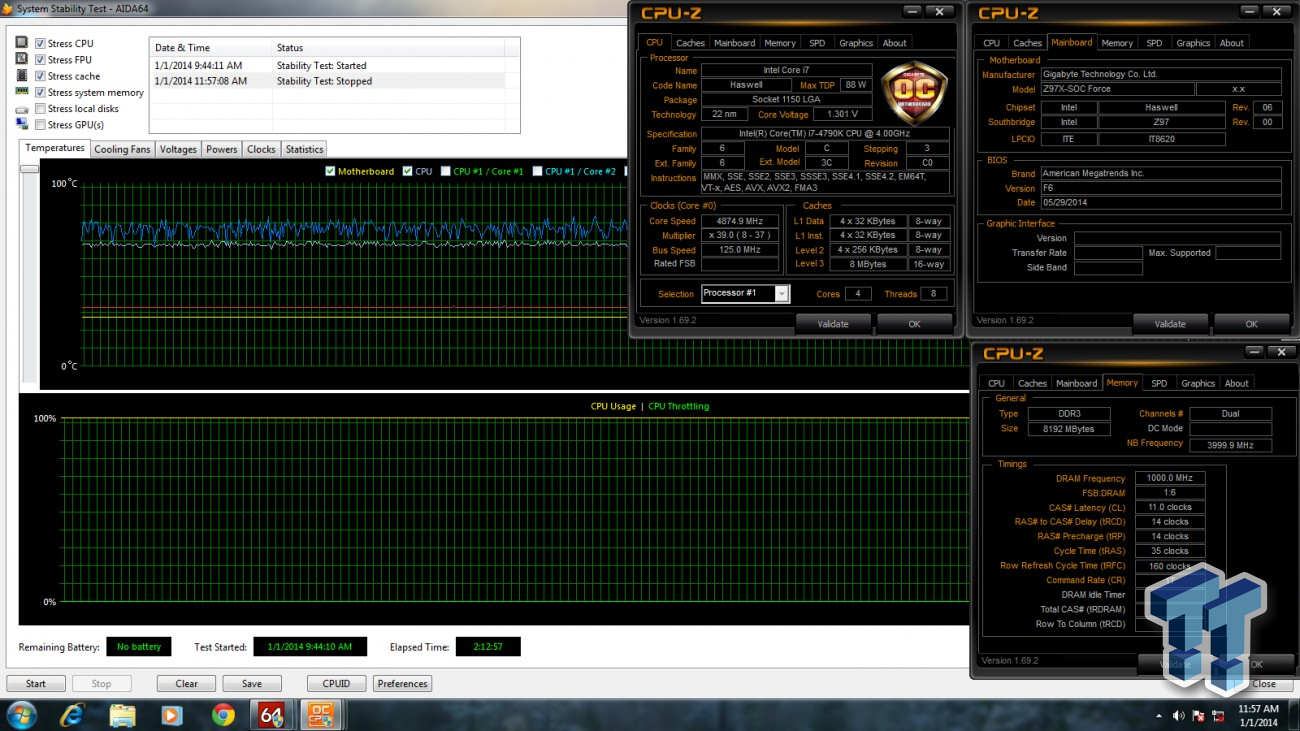Select the Temperatures tab in AIDA64
Screen dimensions: 1300x731
point(55,148)
